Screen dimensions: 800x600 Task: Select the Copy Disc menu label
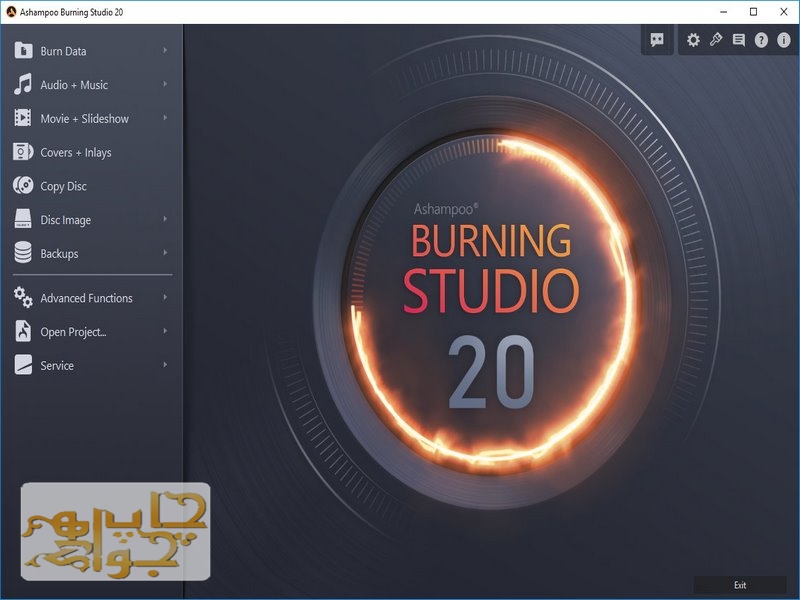tap(64, 186)
